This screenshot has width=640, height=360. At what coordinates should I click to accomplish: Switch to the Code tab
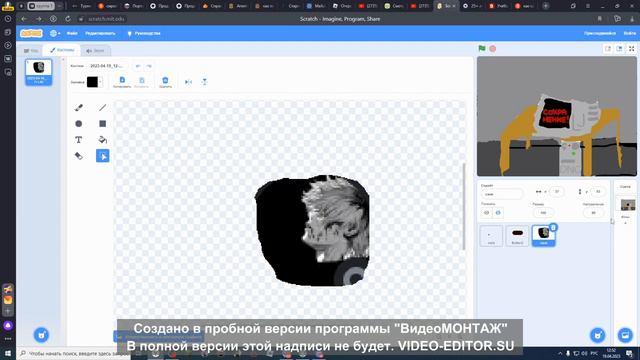click(31, 51)
